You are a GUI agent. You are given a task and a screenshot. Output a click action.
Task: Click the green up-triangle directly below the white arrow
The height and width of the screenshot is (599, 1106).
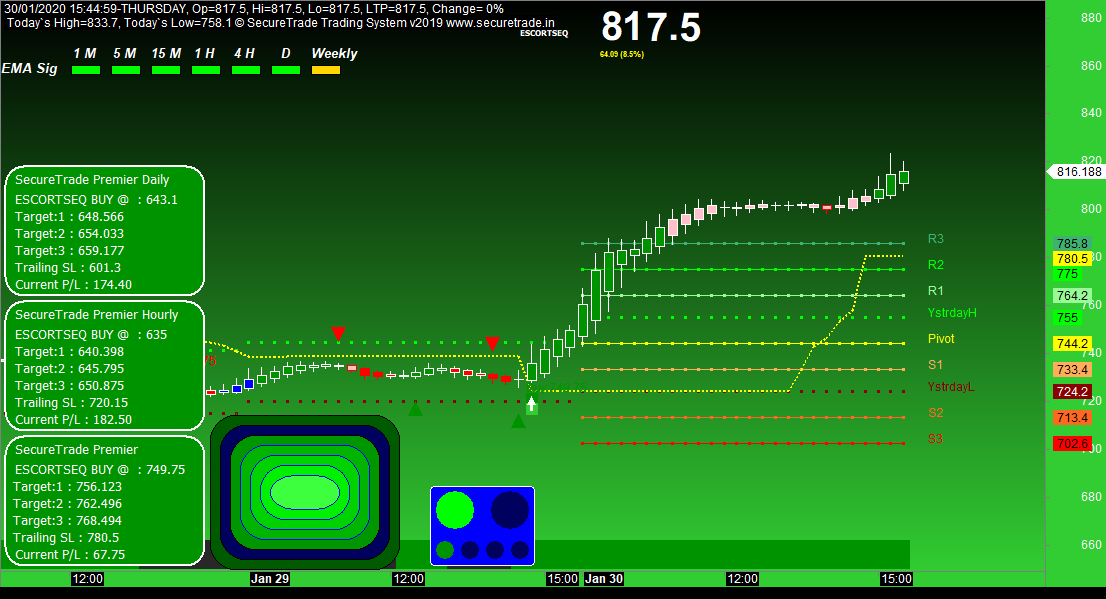[518, 421]
